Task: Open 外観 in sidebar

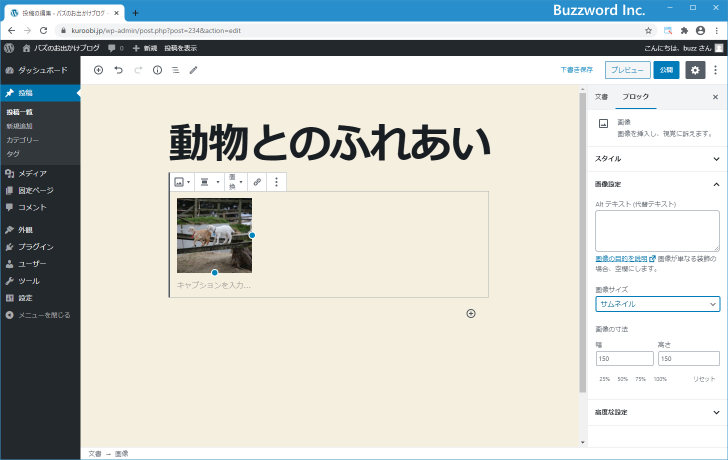Action: coord(40,230)
